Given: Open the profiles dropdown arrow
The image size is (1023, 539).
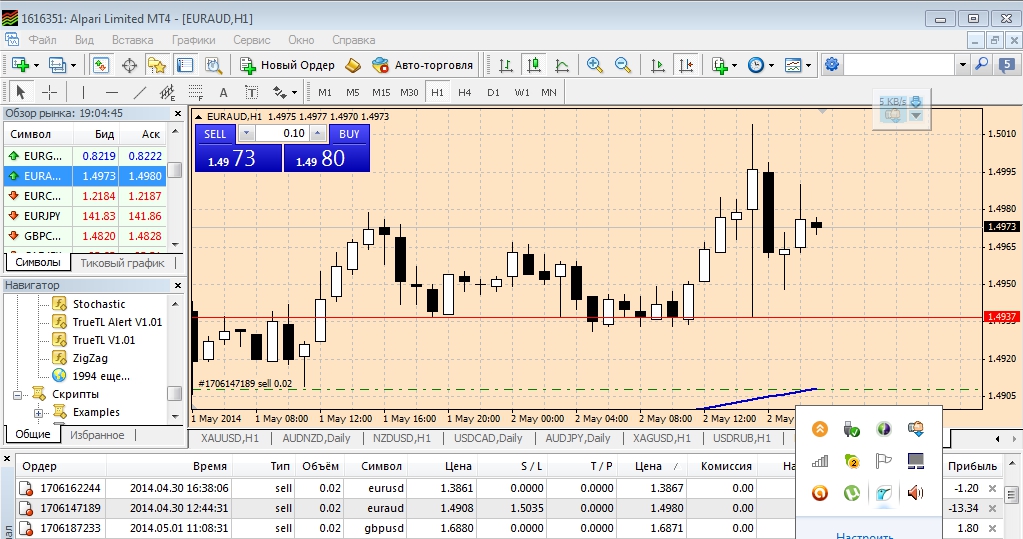Looking at the screenshot, I should pos(73,65).
